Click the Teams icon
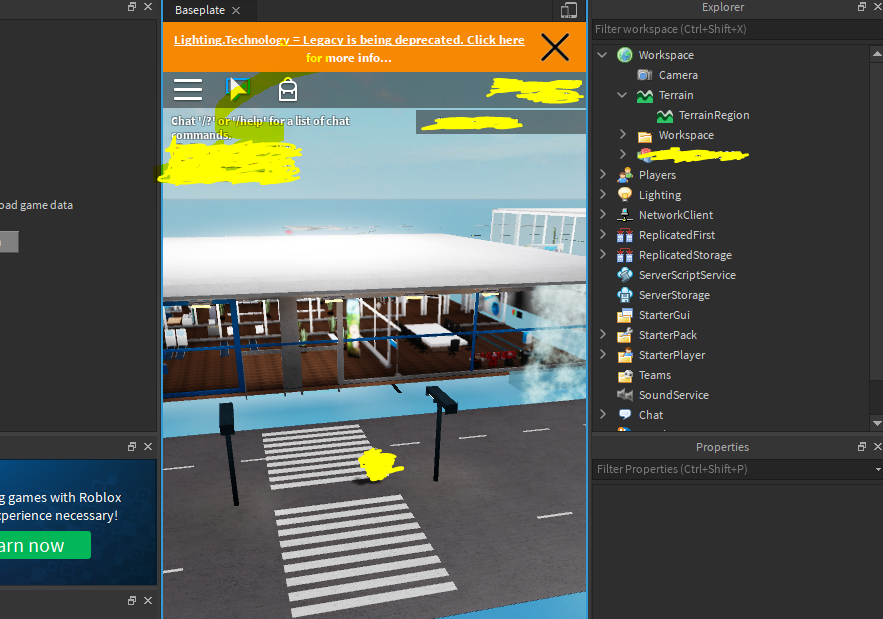The image size is (883, 619). 625,375
